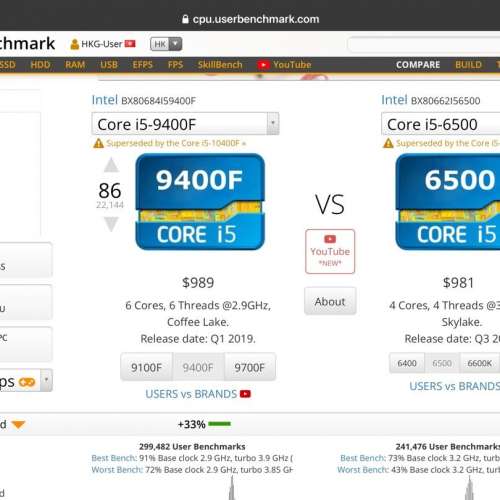The image size is (500, 500).
Task: Open the Core i5-6500 selector box
Action: (440, 124)
